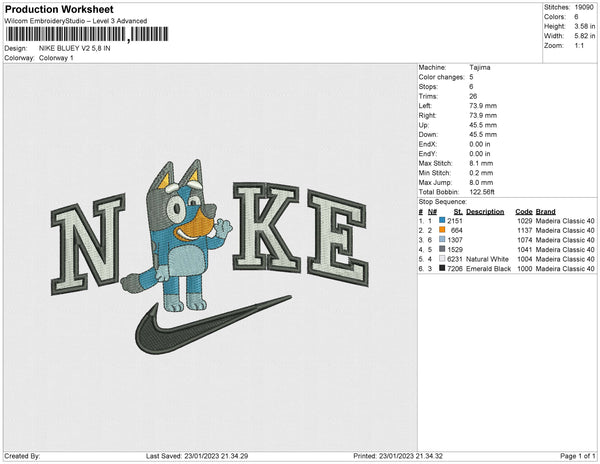Click the Natural White description text
This screenshot has width=600, height=464.
tap(487, 259)
